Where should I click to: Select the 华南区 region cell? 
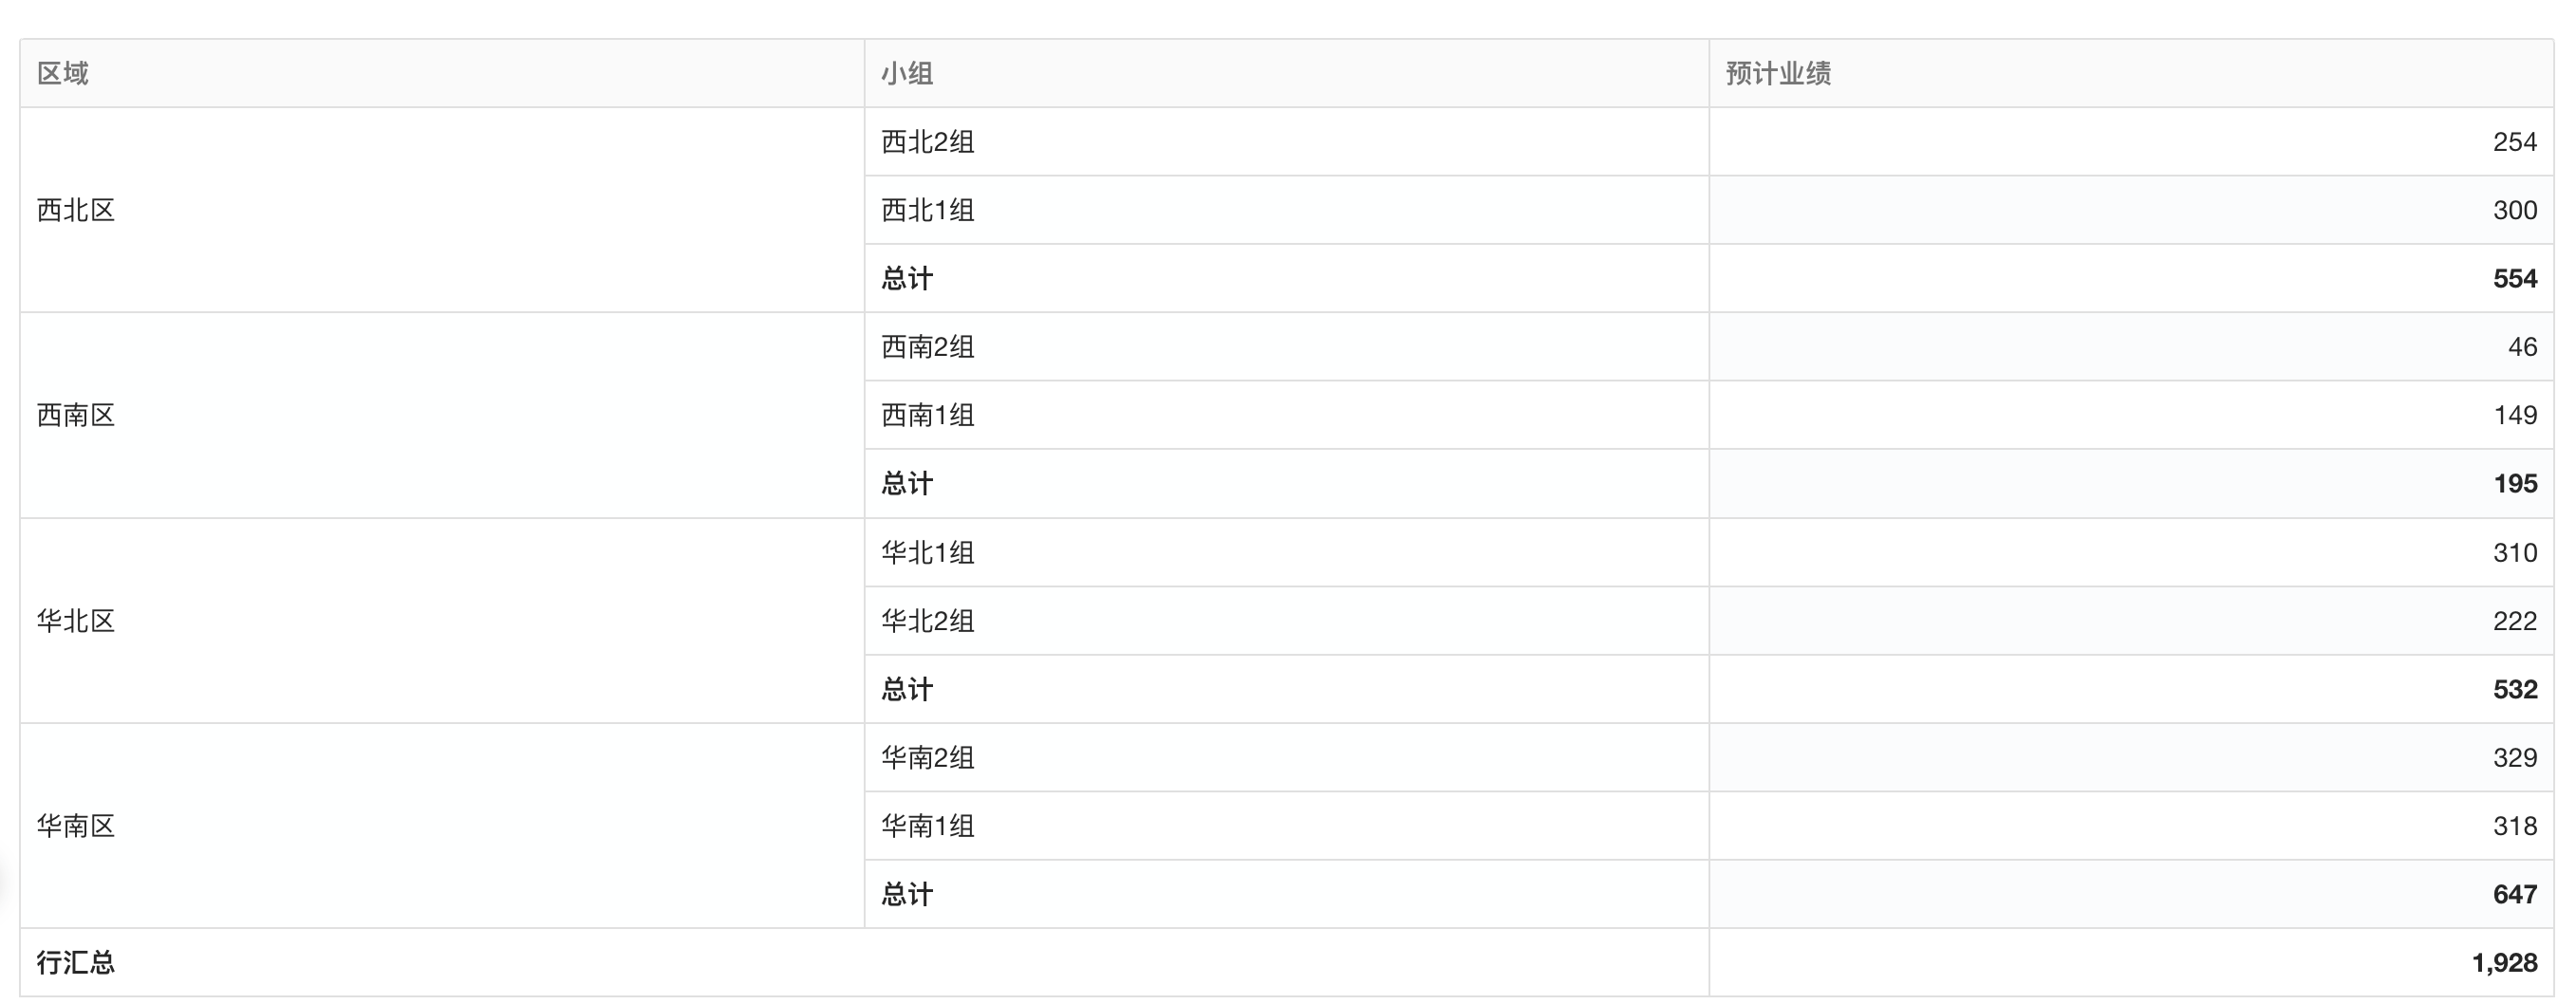(x=76, y=826)
